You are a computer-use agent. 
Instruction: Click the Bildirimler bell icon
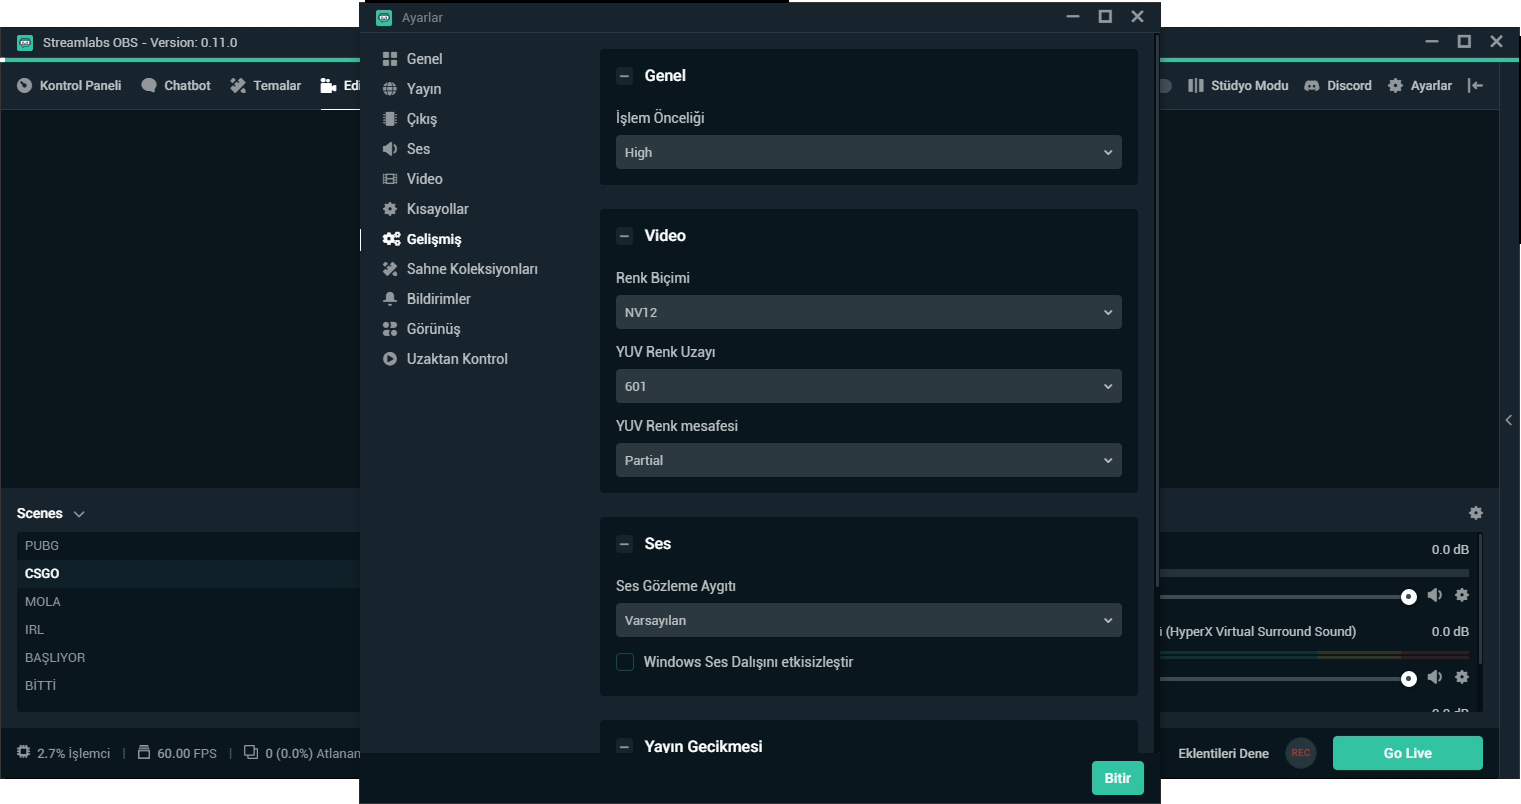390,299
